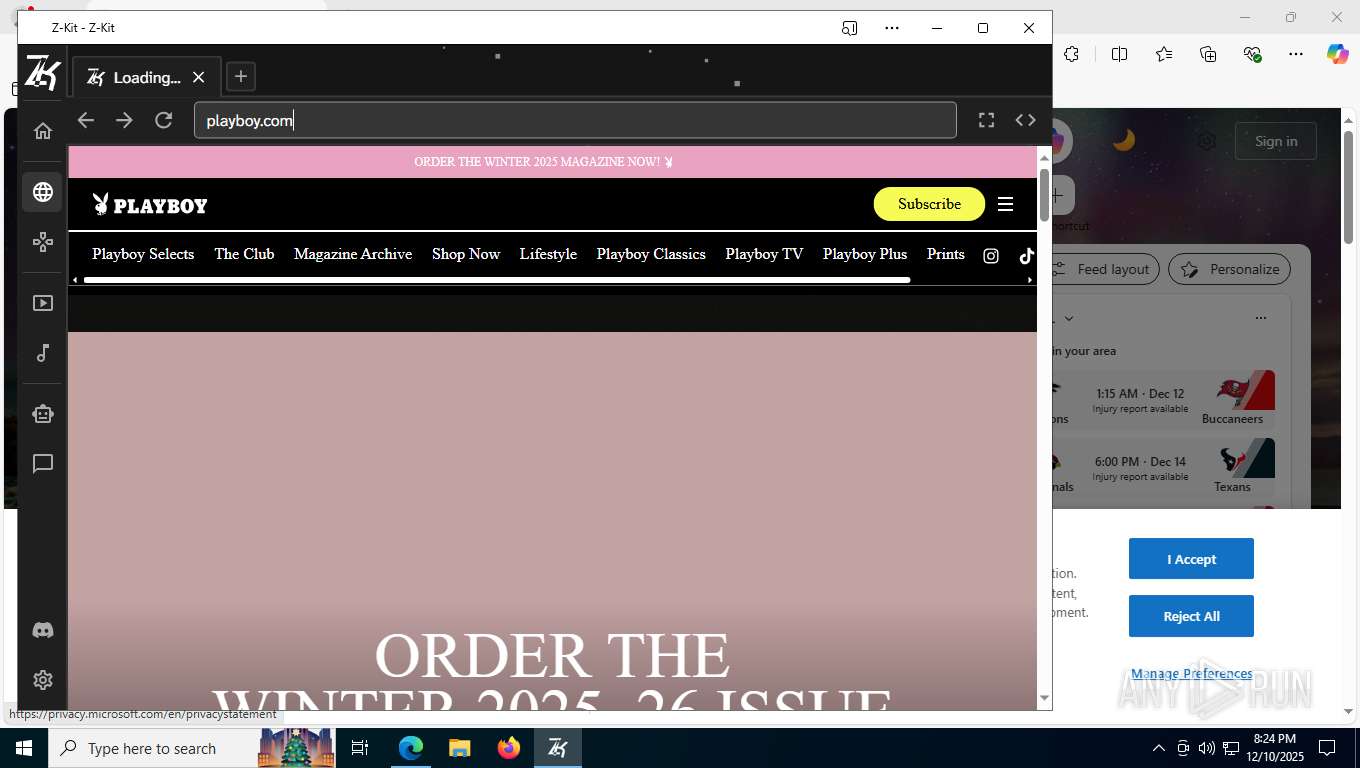Click Feed layout in Edge window
1360x768 pixels.
(x=1103, y=269)
